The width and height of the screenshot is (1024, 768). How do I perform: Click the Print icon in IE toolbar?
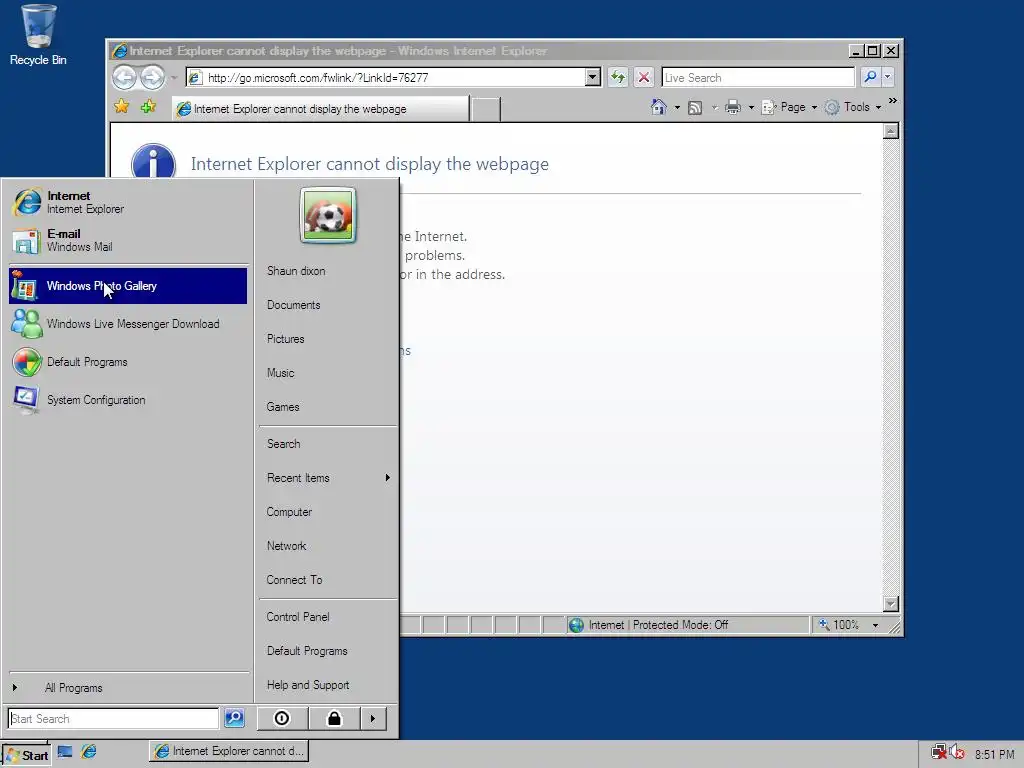pos(733,107)
